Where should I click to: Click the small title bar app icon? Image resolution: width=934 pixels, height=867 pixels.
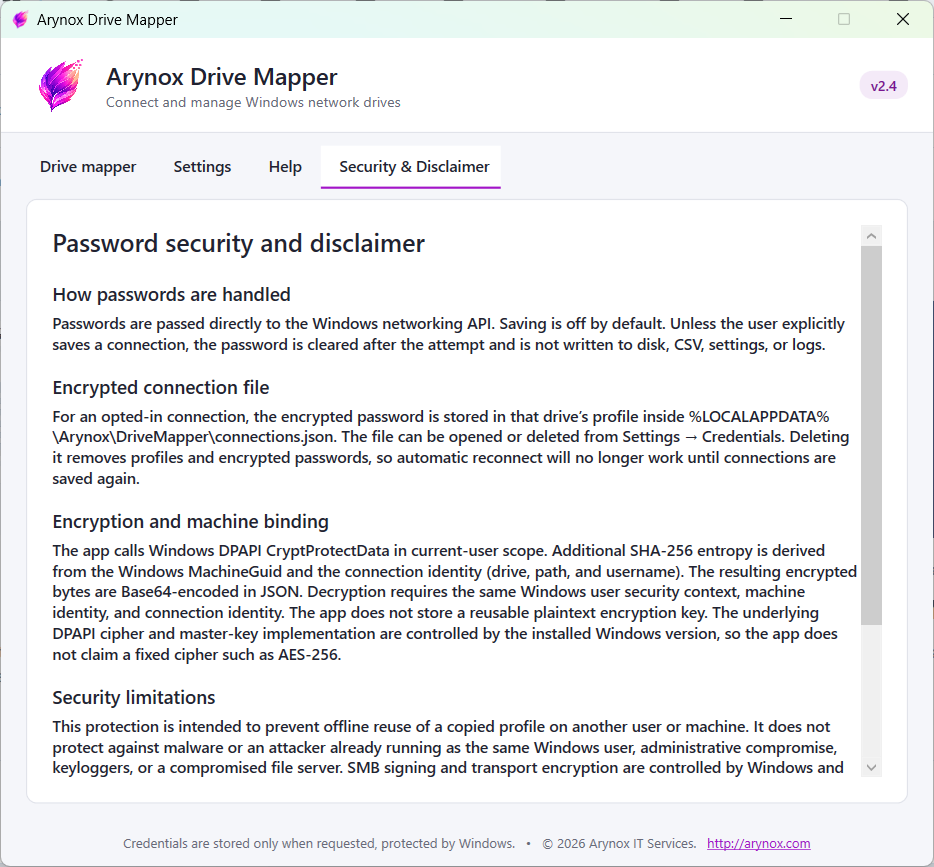click(20, 20)
